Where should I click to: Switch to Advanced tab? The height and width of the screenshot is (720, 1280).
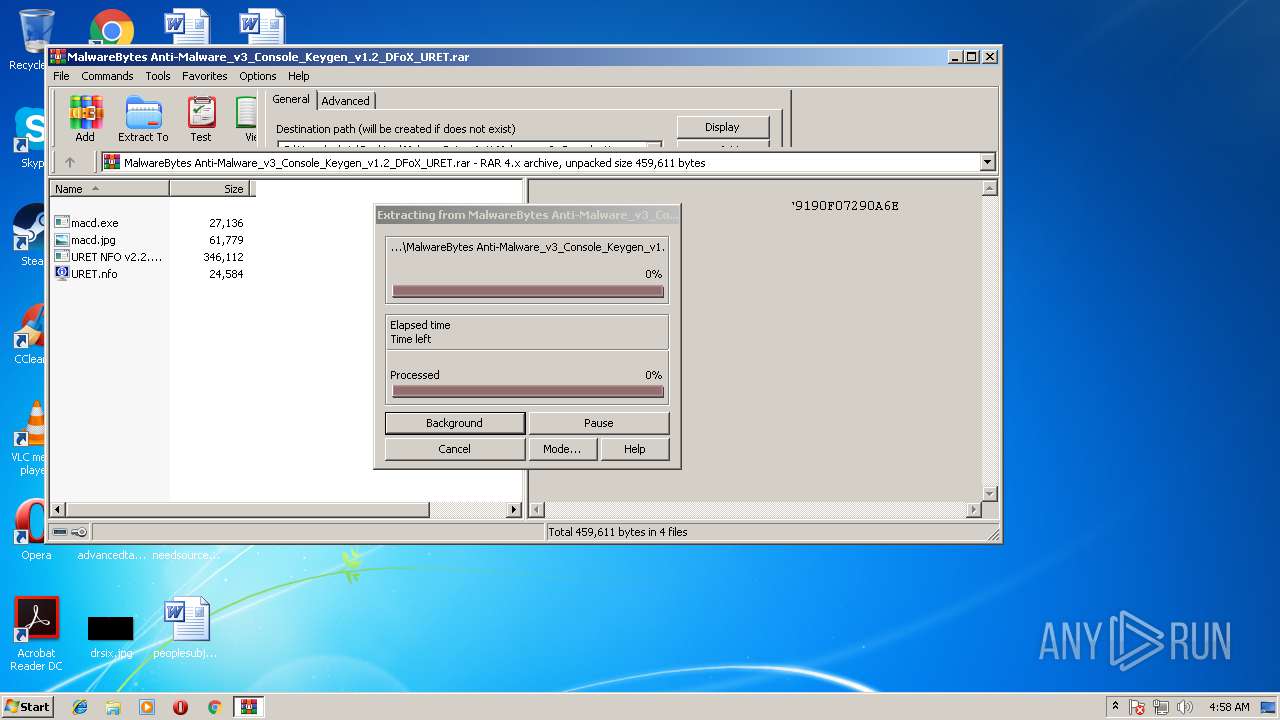[x=346, y=101]
